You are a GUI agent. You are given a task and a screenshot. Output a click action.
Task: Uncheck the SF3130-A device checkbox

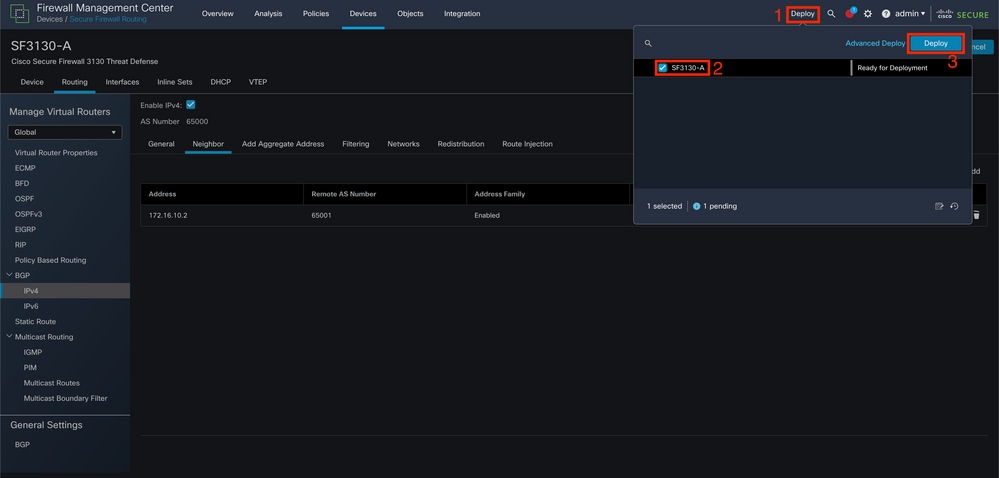(x=663, y=68)
